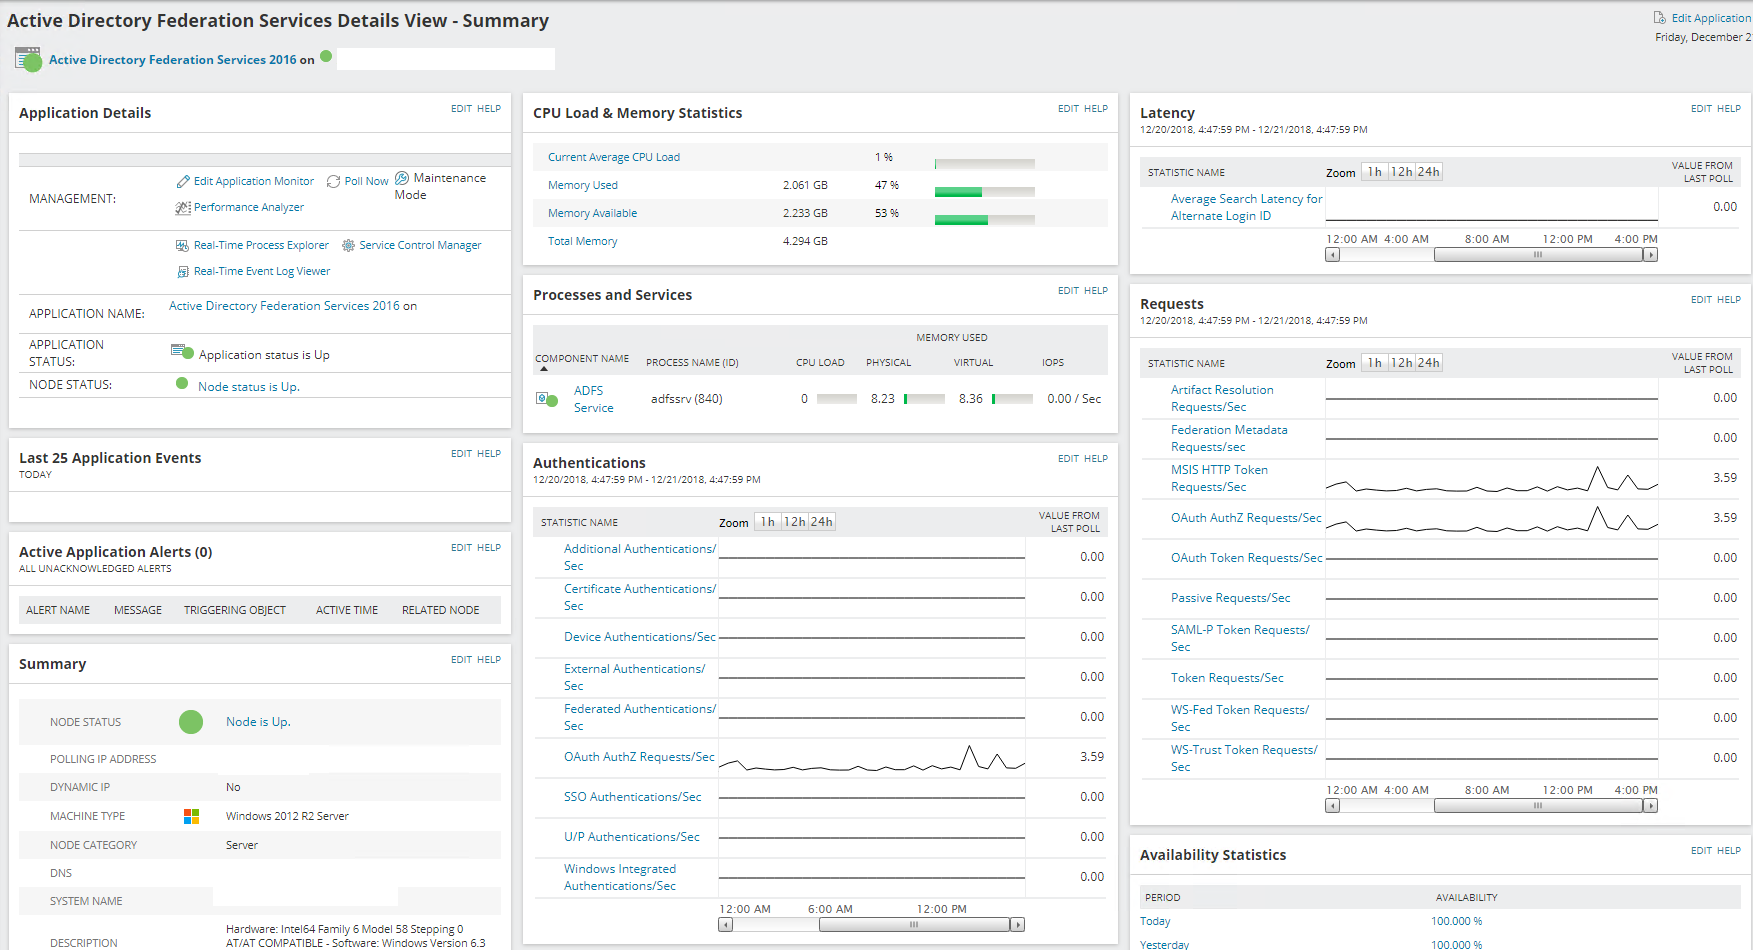Sort by Component Name column arrow
Screen dimensions: 1753x950
(544, 369)
